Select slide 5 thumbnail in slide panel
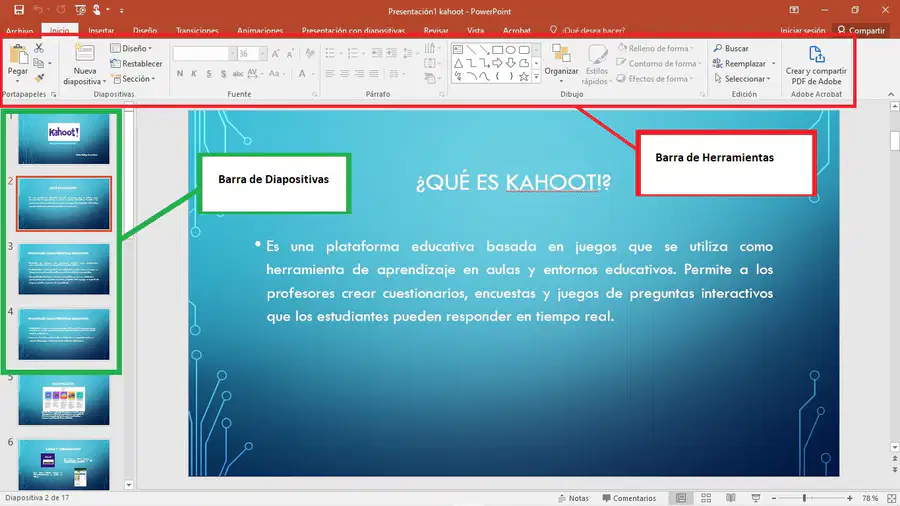The image size is (900, 506). (64, 400)
